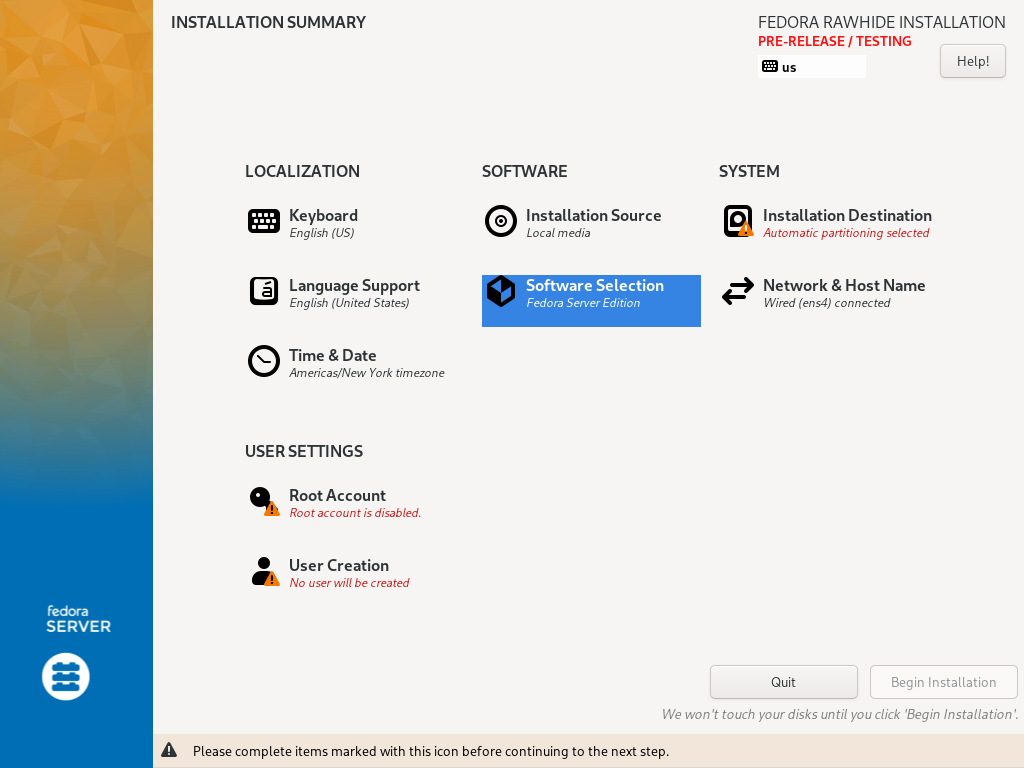The width and height of the screenshot is (1024, 768).
Task: Click the LOCALIZATION section heading
Action: coord(302,171)
